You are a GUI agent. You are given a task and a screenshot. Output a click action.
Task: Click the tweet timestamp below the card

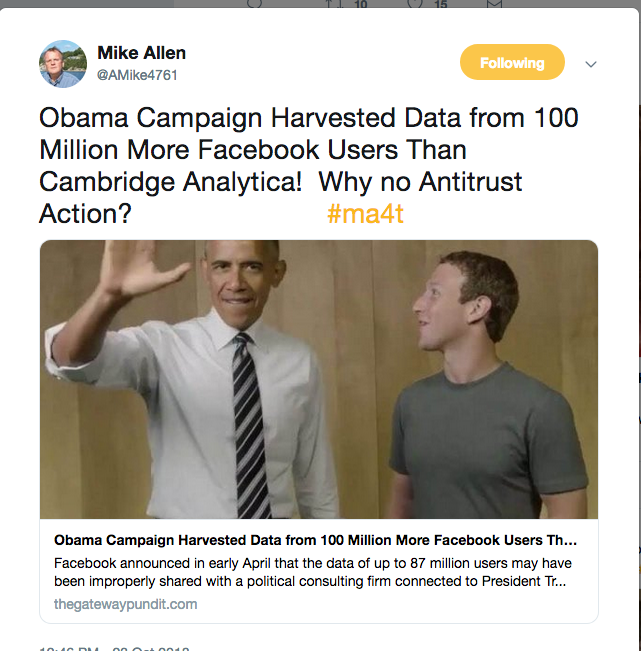[110, 647]
